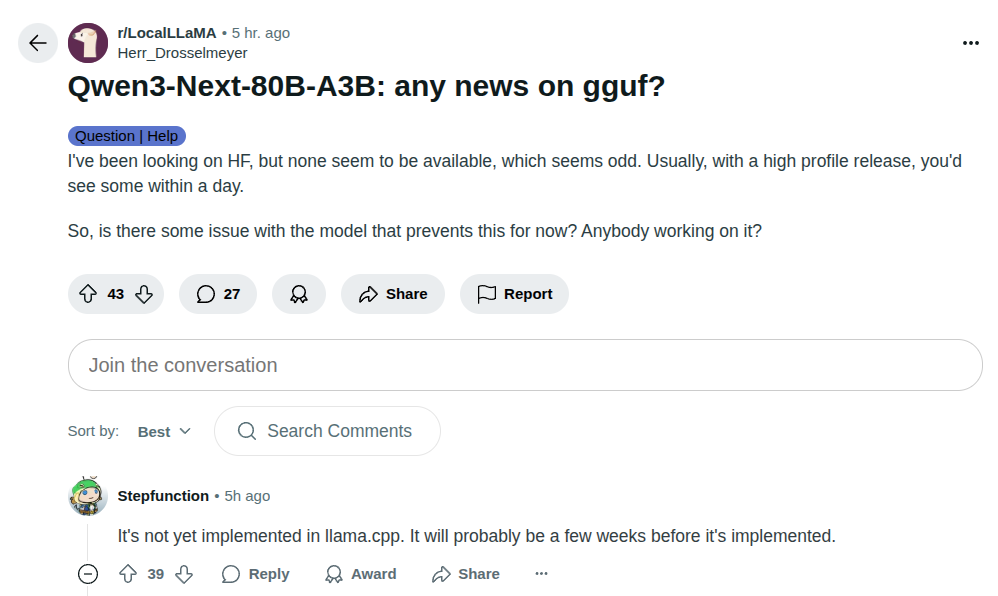The image size is (998, 596).
Task: Open Herr_Drosselmeyer's user profile
Action: click(183, 53)
